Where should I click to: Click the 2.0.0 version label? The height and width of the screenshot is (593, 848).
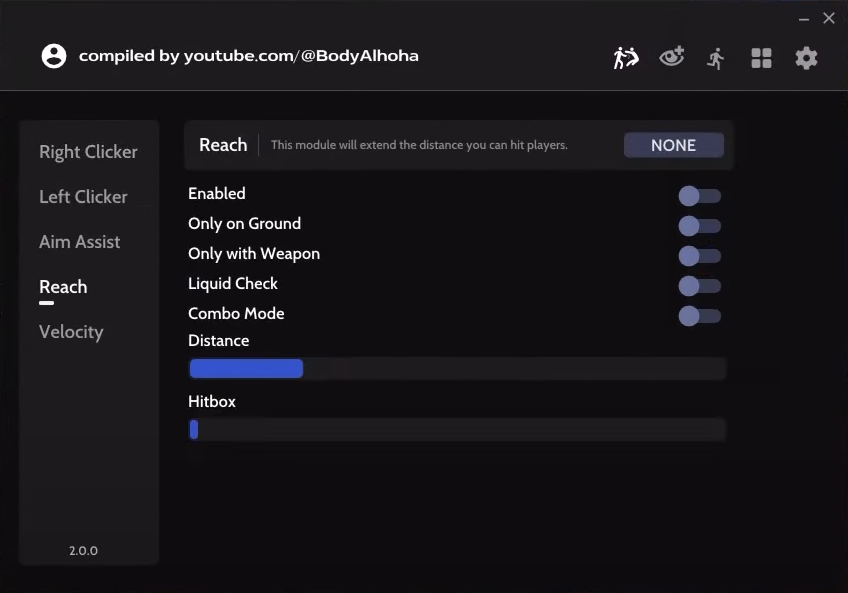pos(83,551)
